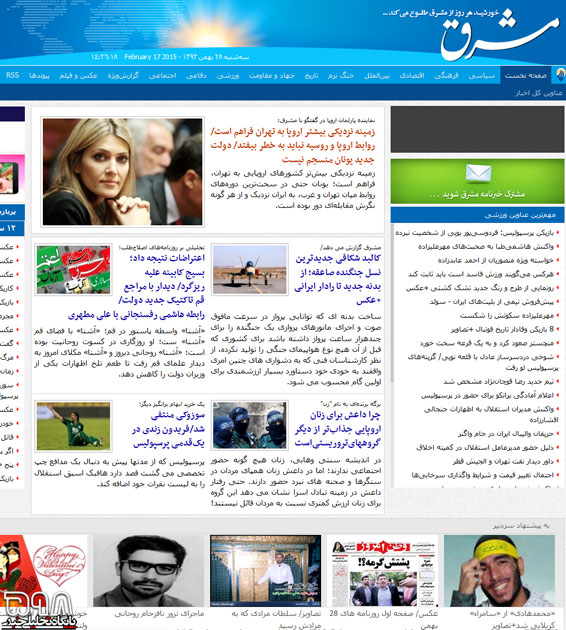The height and width of the screenshot is (630, 566).
Task: Open the اقتصادی menu section
Action: coord(412,75)
